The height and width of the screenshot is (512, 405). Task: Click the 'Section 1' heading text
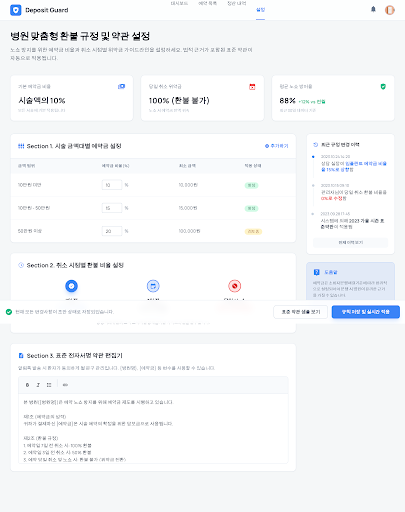click(x=74, y=146)
